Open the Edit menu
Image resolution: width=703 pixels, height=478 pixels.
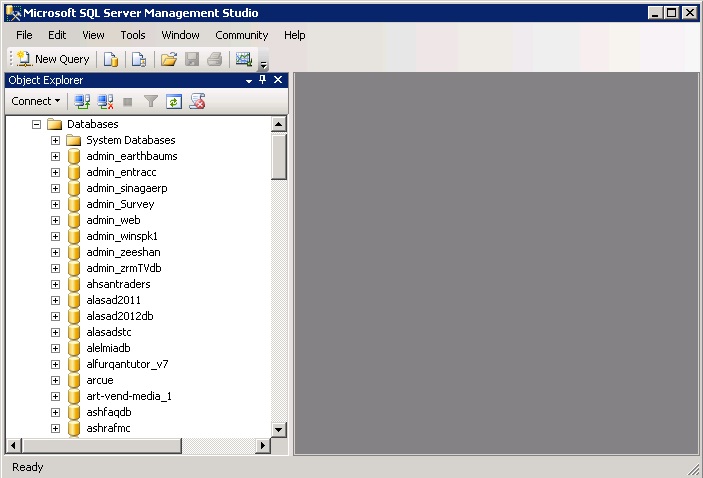pyautogui.click(x=57, y=35)
